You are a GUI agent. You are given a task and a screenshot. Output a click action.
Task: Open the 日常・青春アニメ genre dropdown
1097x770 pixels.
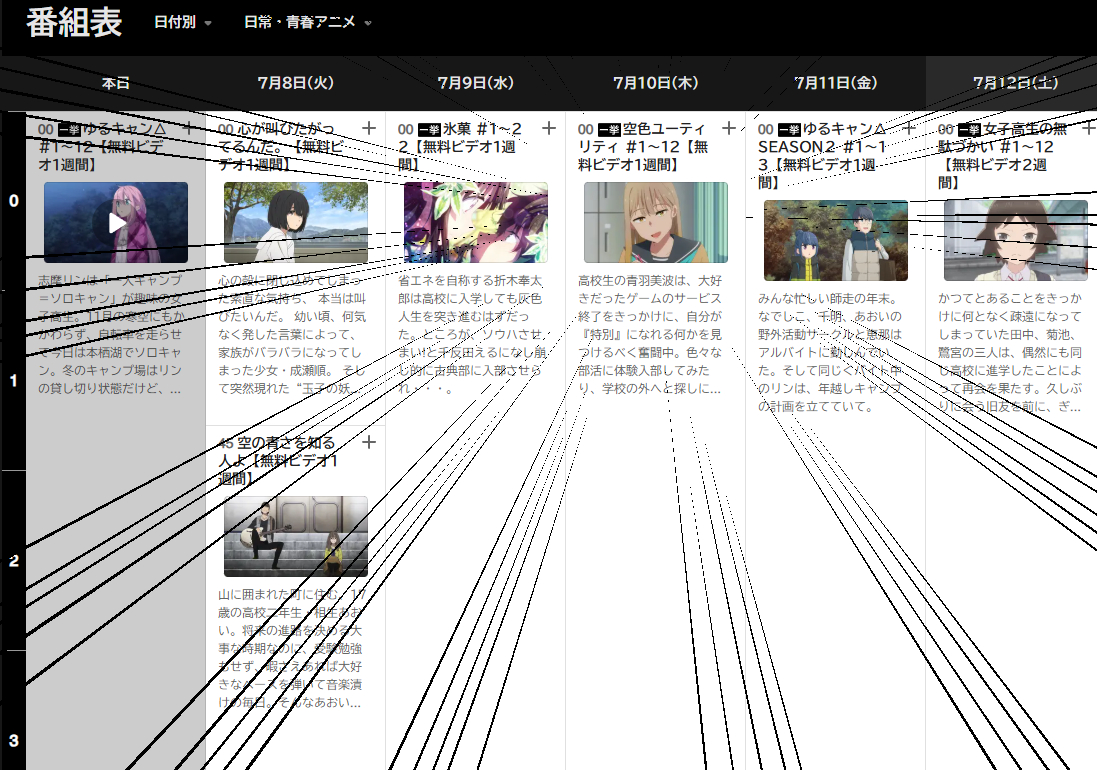[307, 22]
